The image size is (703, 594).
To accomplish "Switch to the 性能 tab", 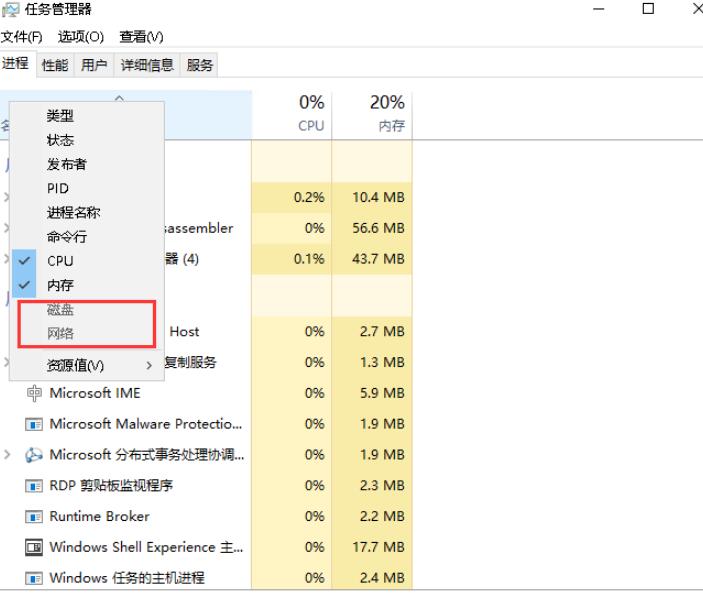I will [x=55, y=65].
